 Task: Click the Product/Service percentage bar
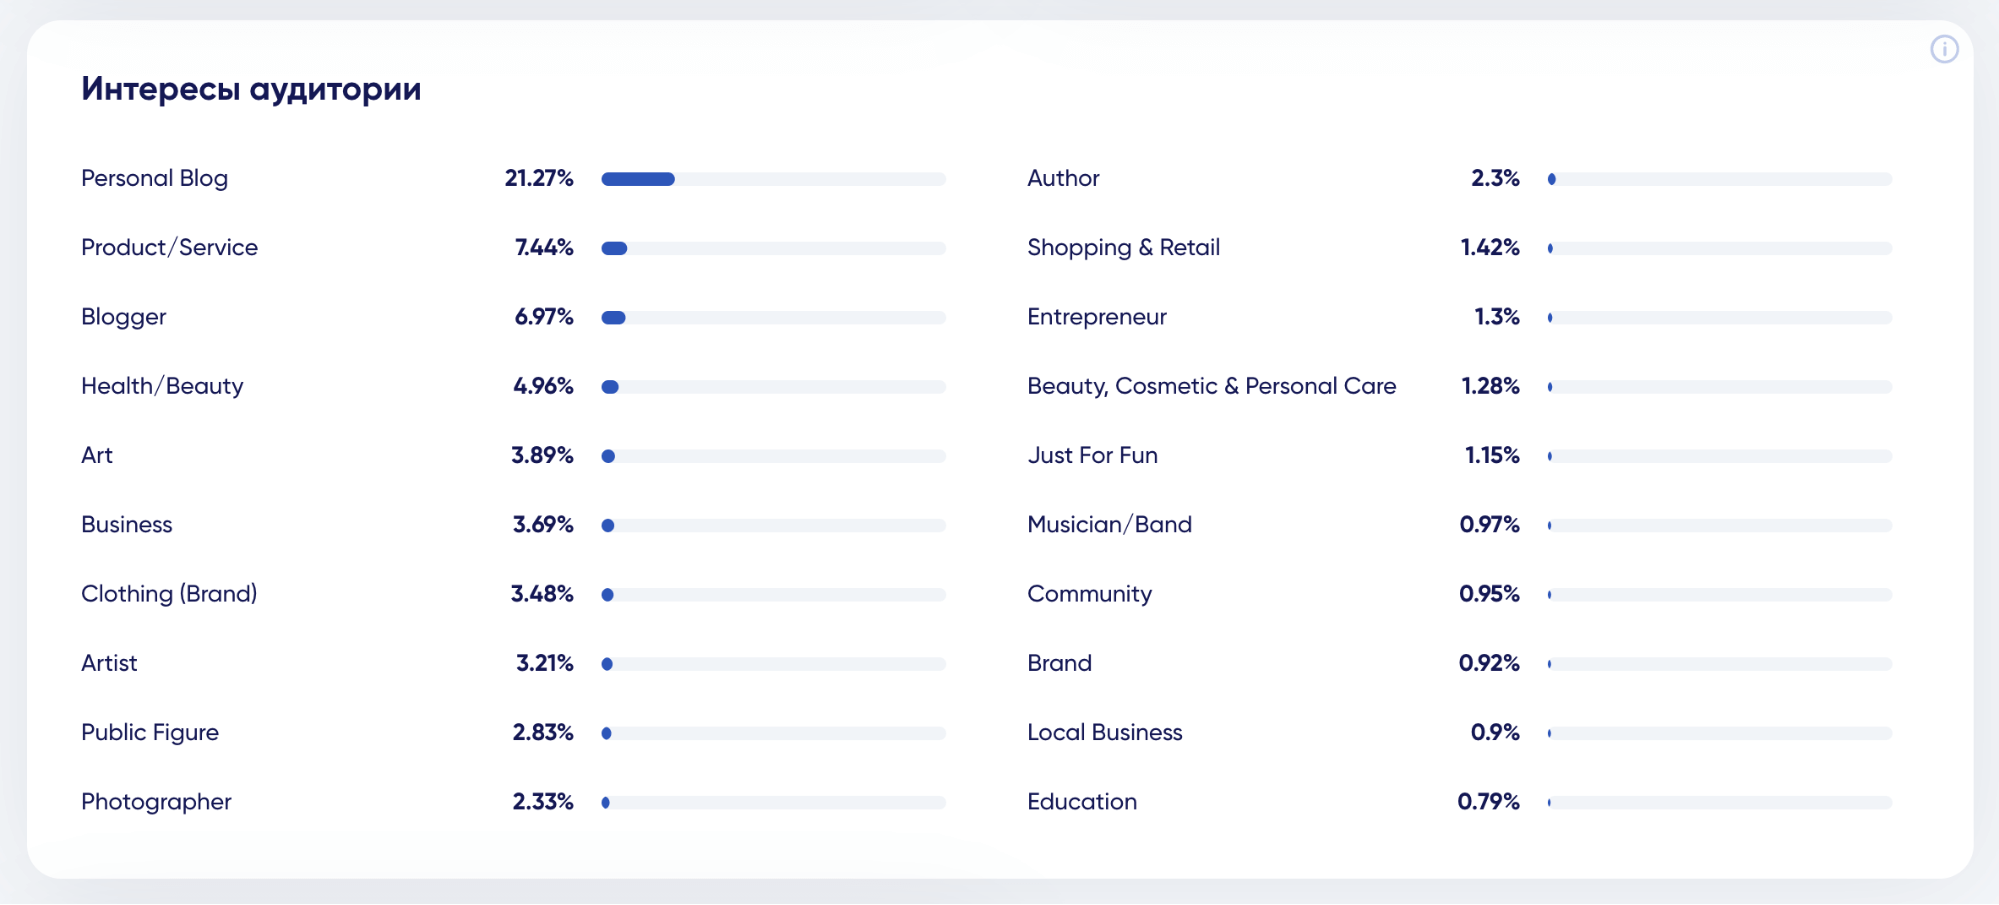772,248
